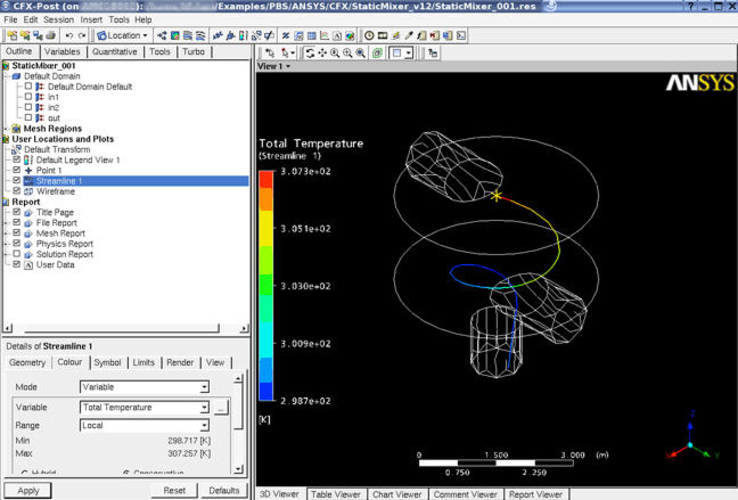Click the outline tree horizontal scrollbar
This screenshot has height=500, width=738.
coord(122,328)
